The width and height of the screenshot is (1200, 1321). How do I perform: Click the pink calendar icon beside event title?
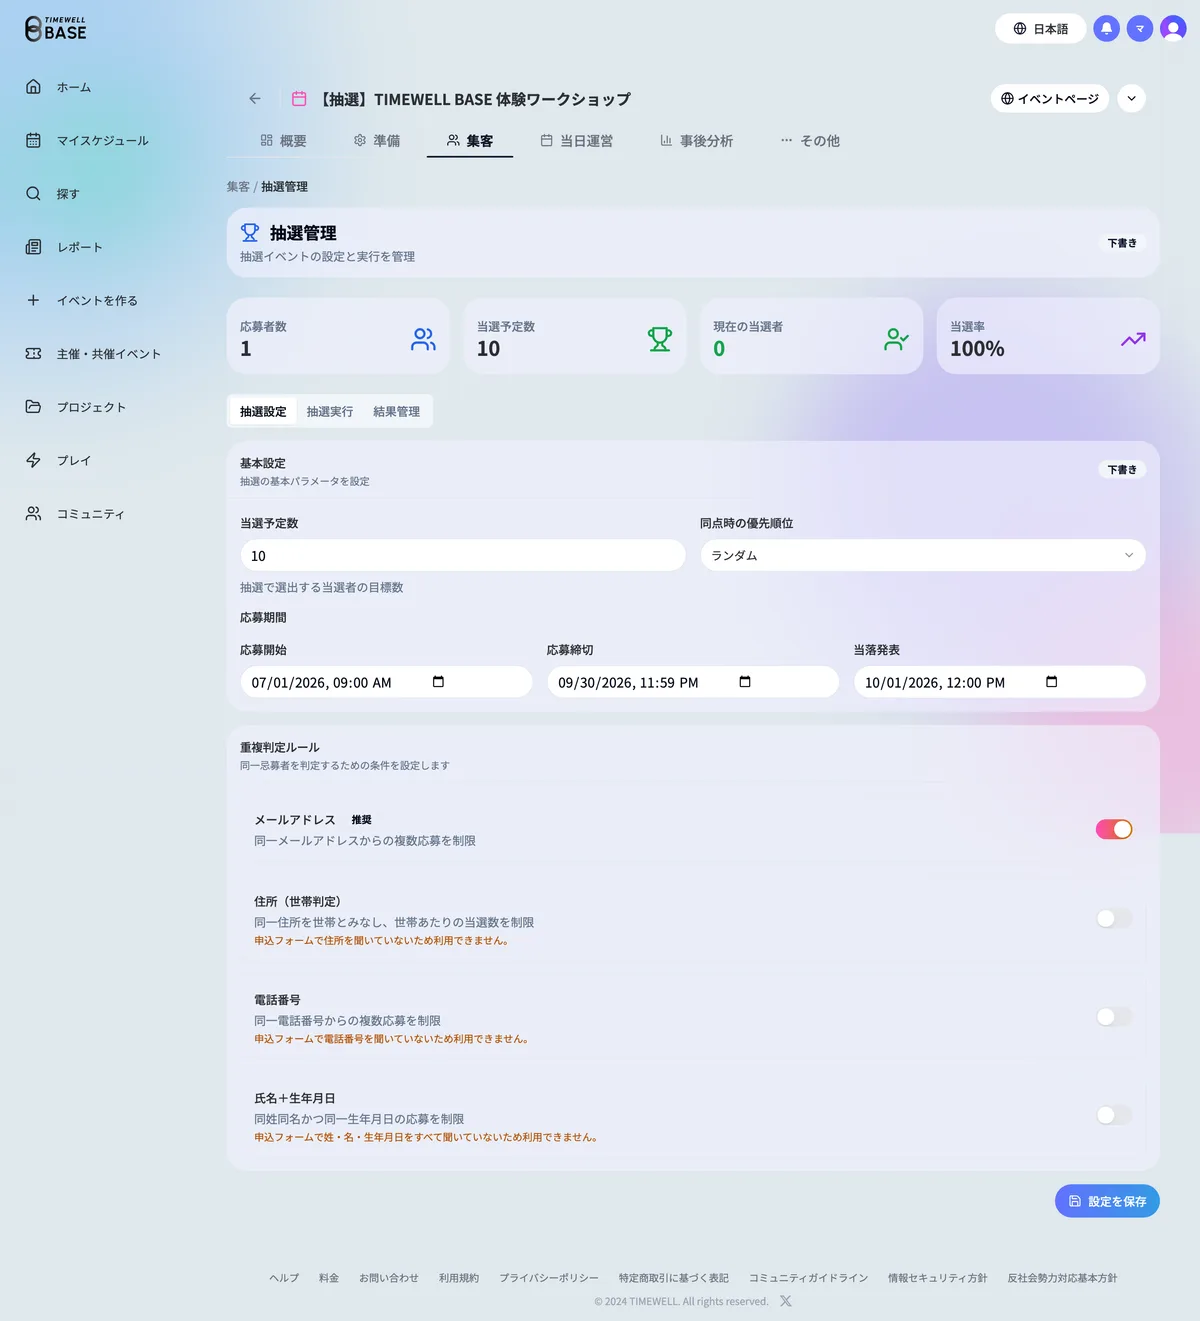(x=299, y=99)
